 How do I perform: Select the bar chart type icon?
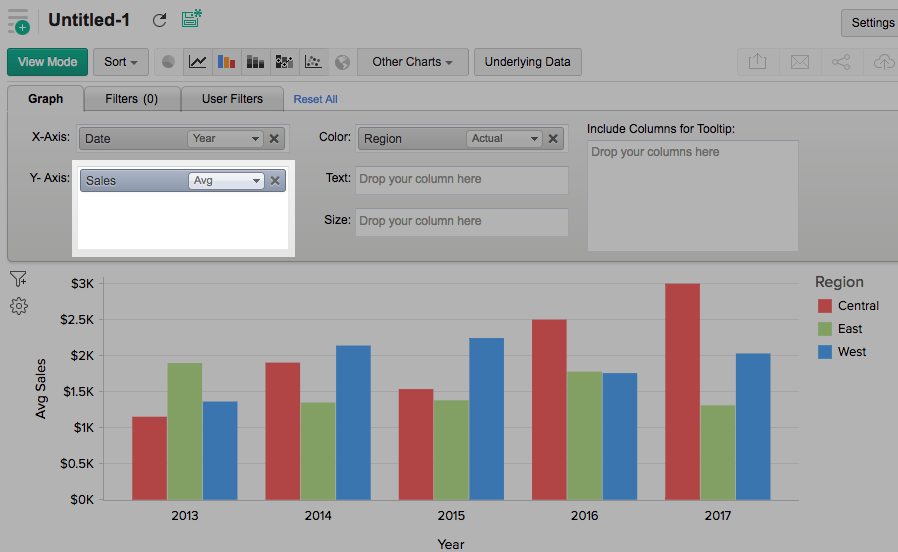click(227, 62)
